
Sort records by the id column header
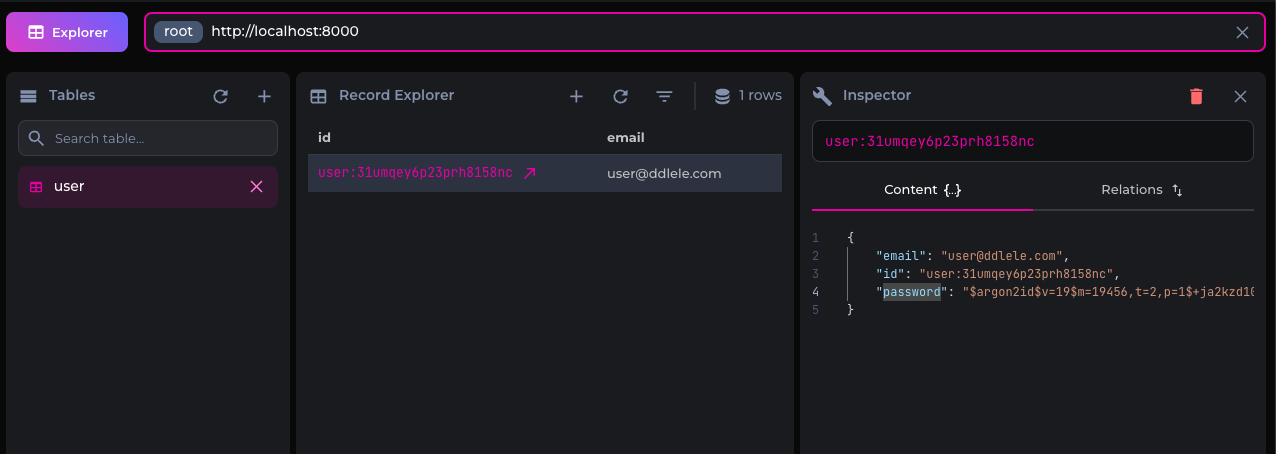(x=324, y=137)
